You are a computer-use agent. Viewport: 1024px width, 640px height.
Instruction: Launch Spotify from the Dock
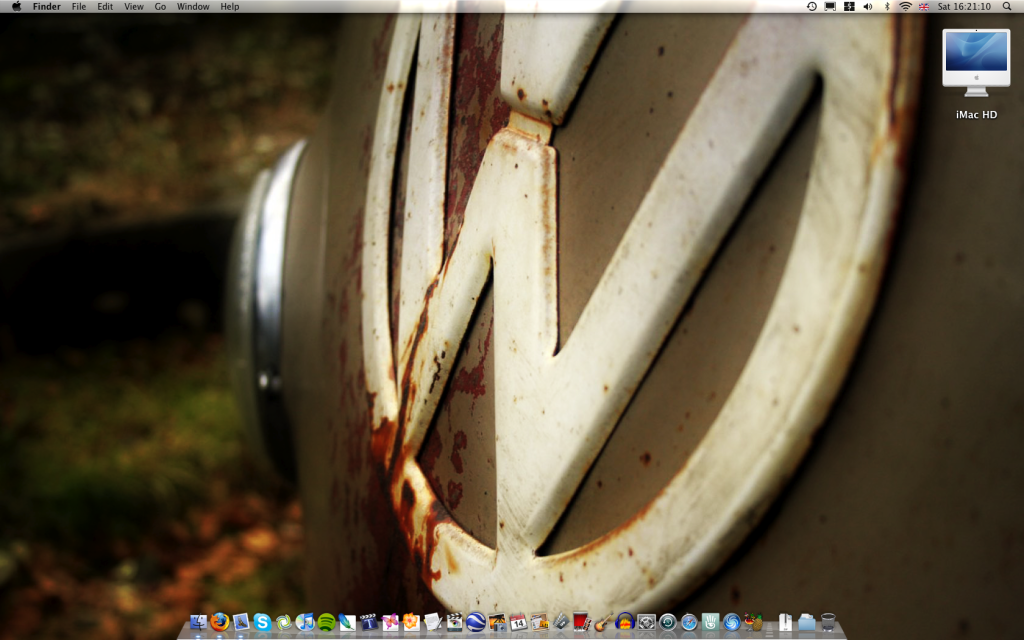click(327, 622)
